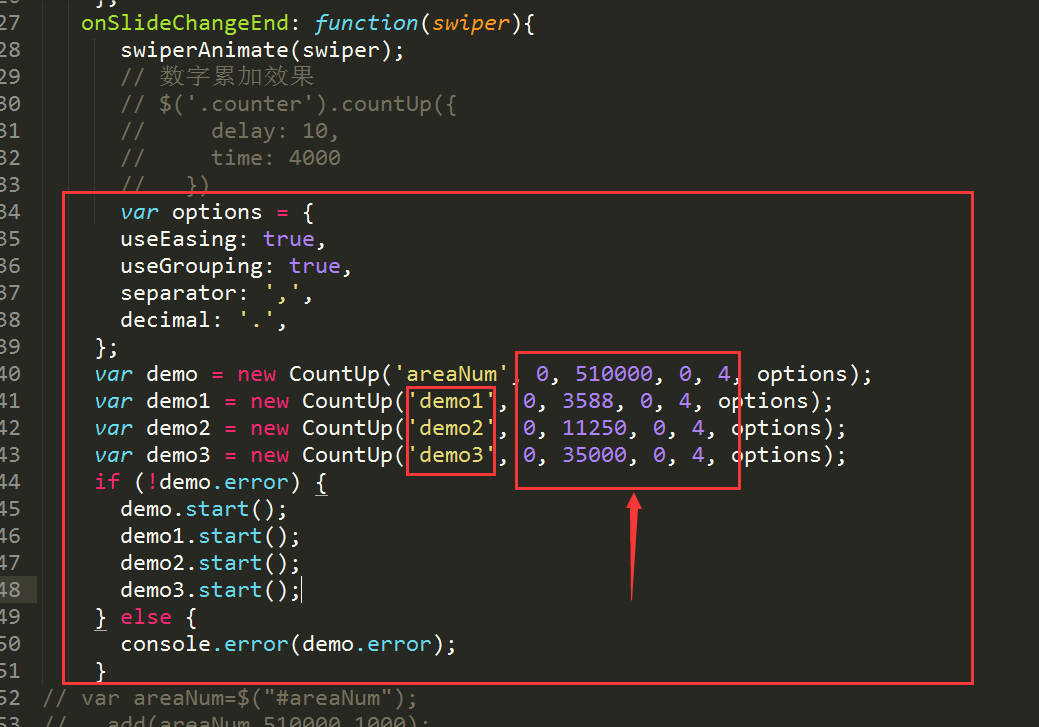Click the demo1.start(); statement
Image resolution: width=1039 pixels, height=727 pixels.
coord(210,537)
